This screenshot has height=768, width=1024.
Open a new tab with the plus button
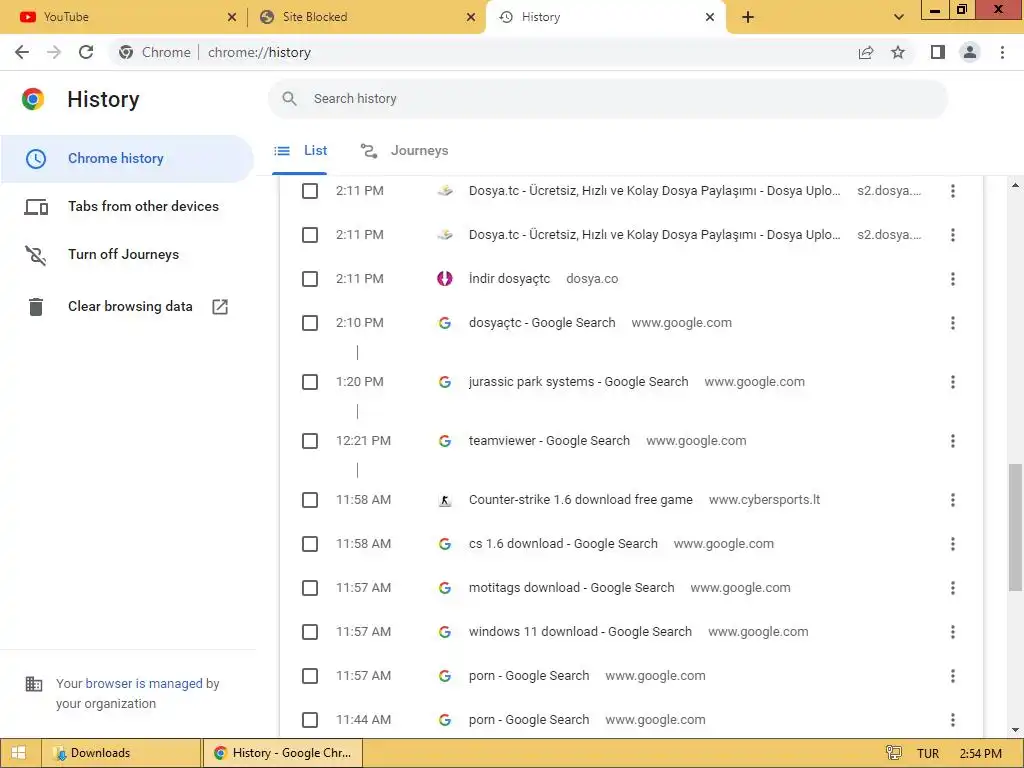tap(748, 17)
